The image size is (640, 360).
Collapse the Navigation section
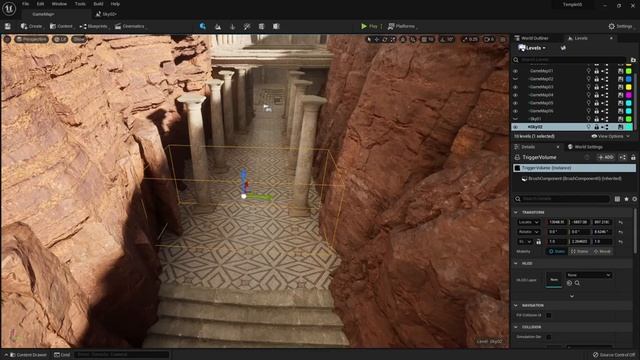tap(516, 306)
